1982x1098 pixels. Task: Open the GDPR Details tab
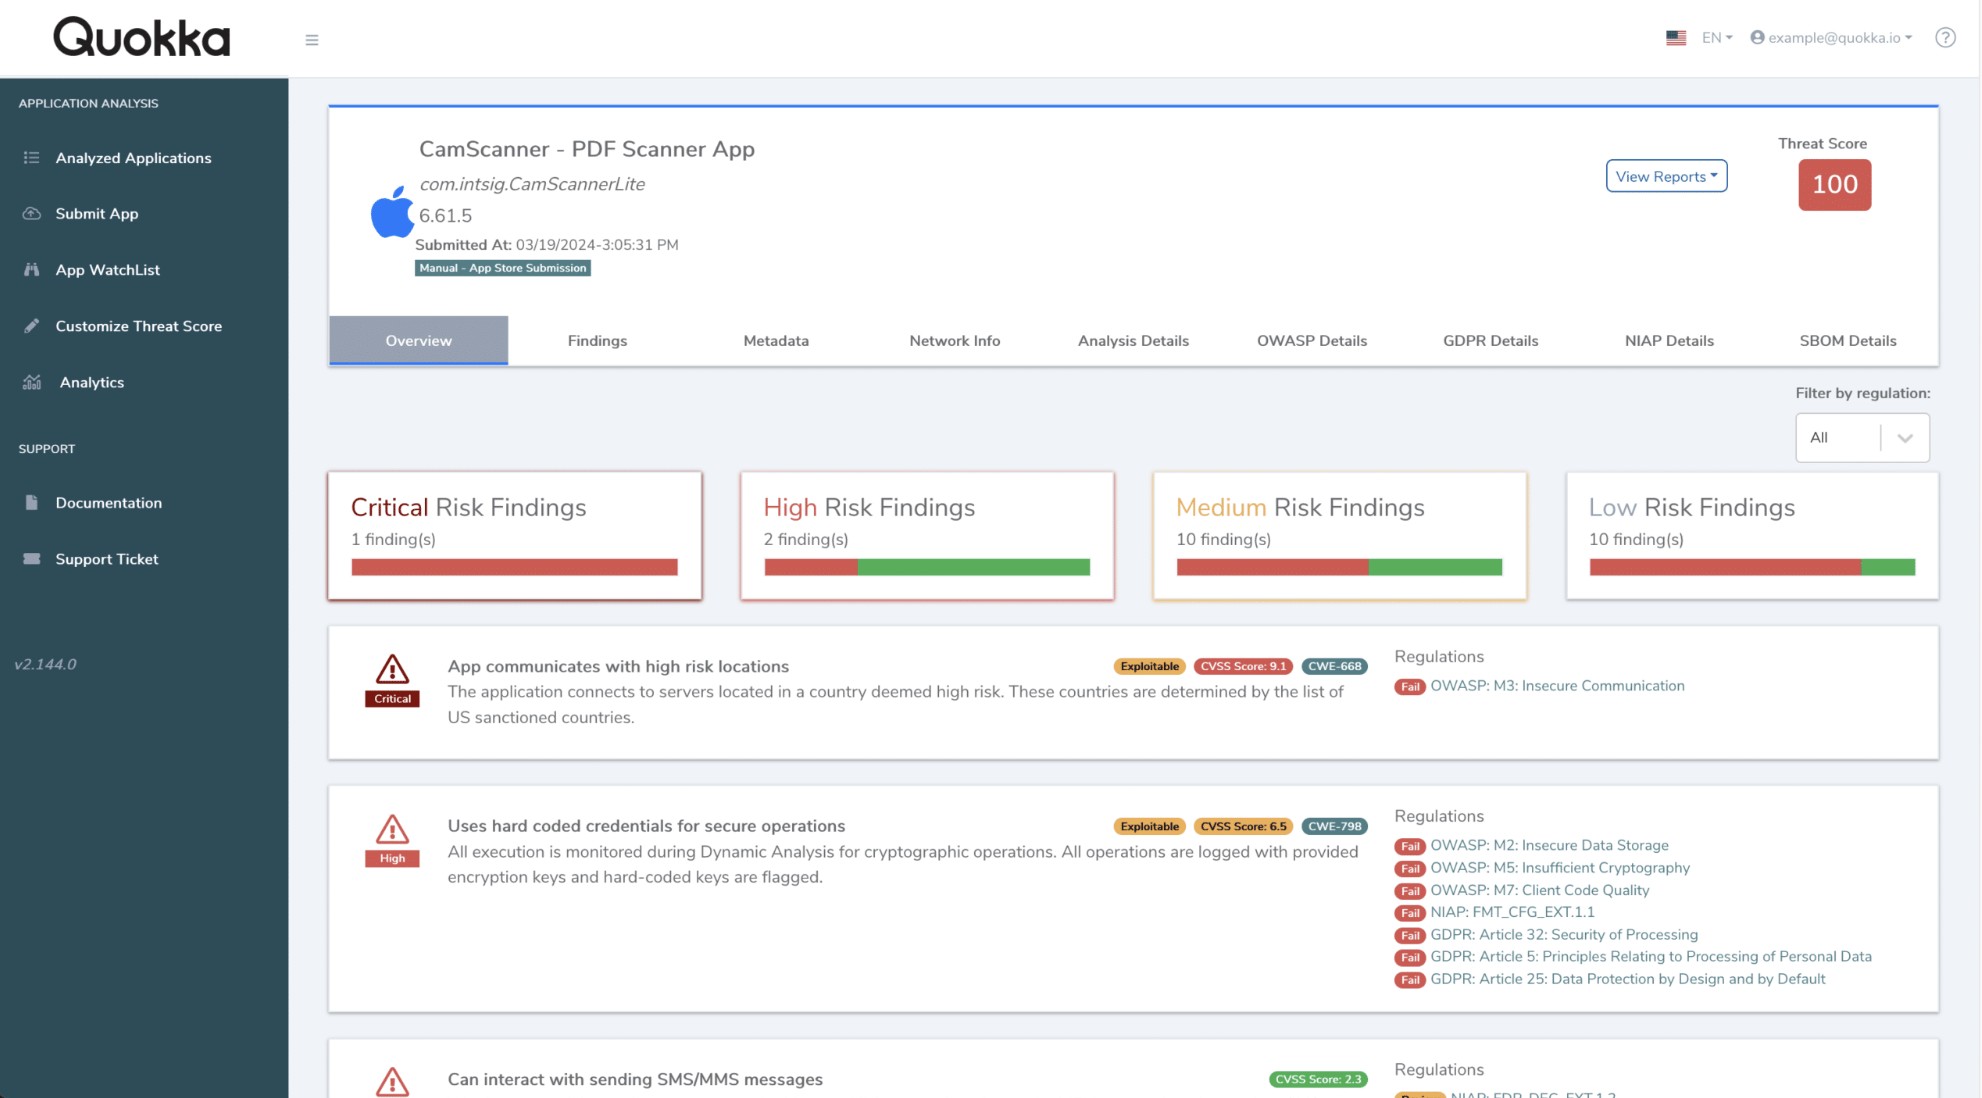click(x=1490, y=341)
